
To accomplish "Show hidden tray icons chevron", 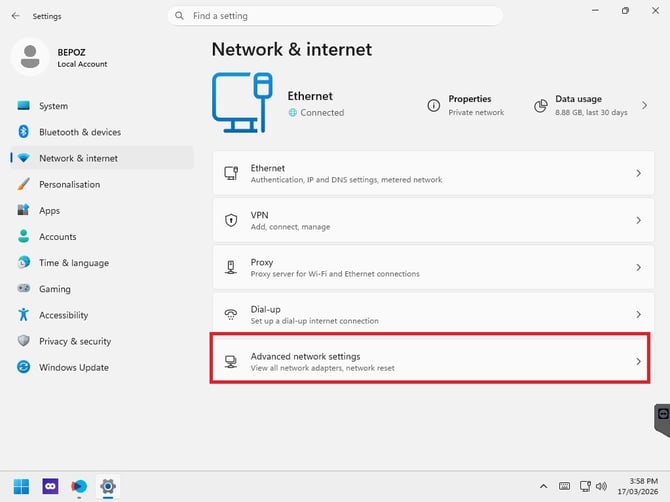I will click(544, 486).
